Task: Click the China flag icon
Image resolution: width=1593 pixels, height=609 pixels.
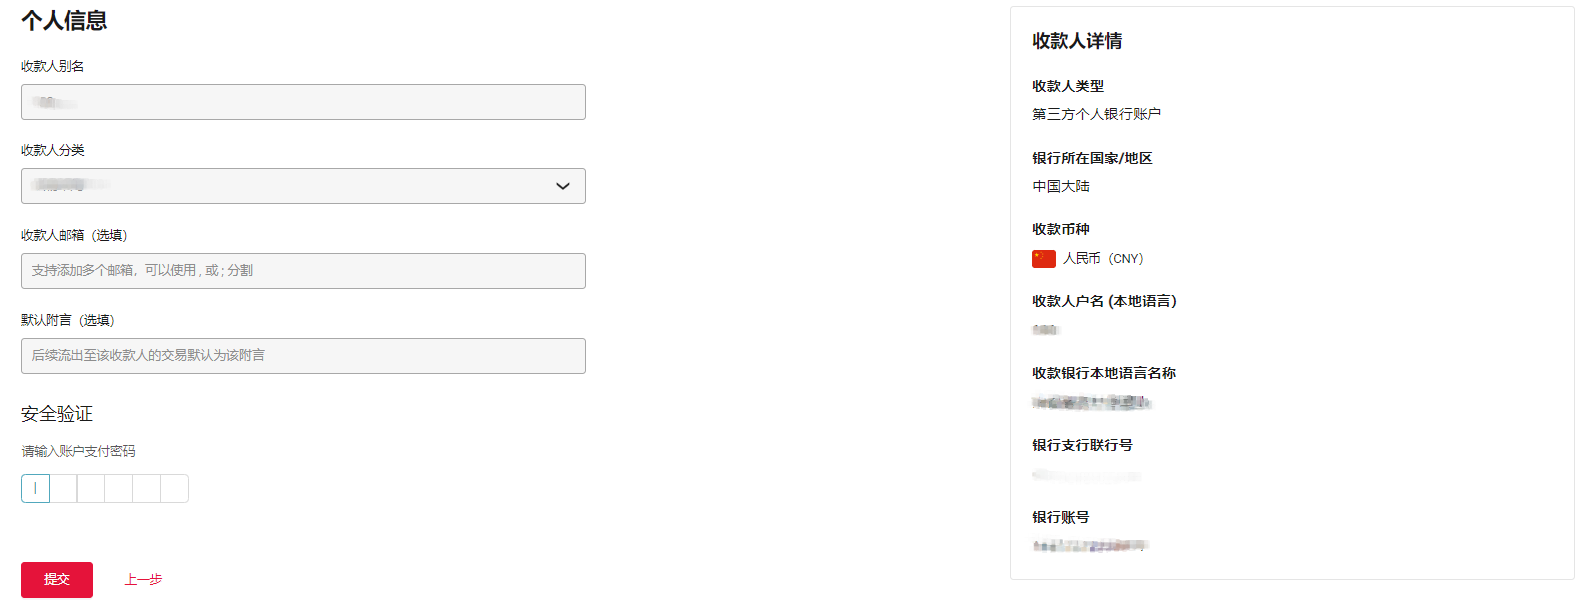Action: 1043,259
